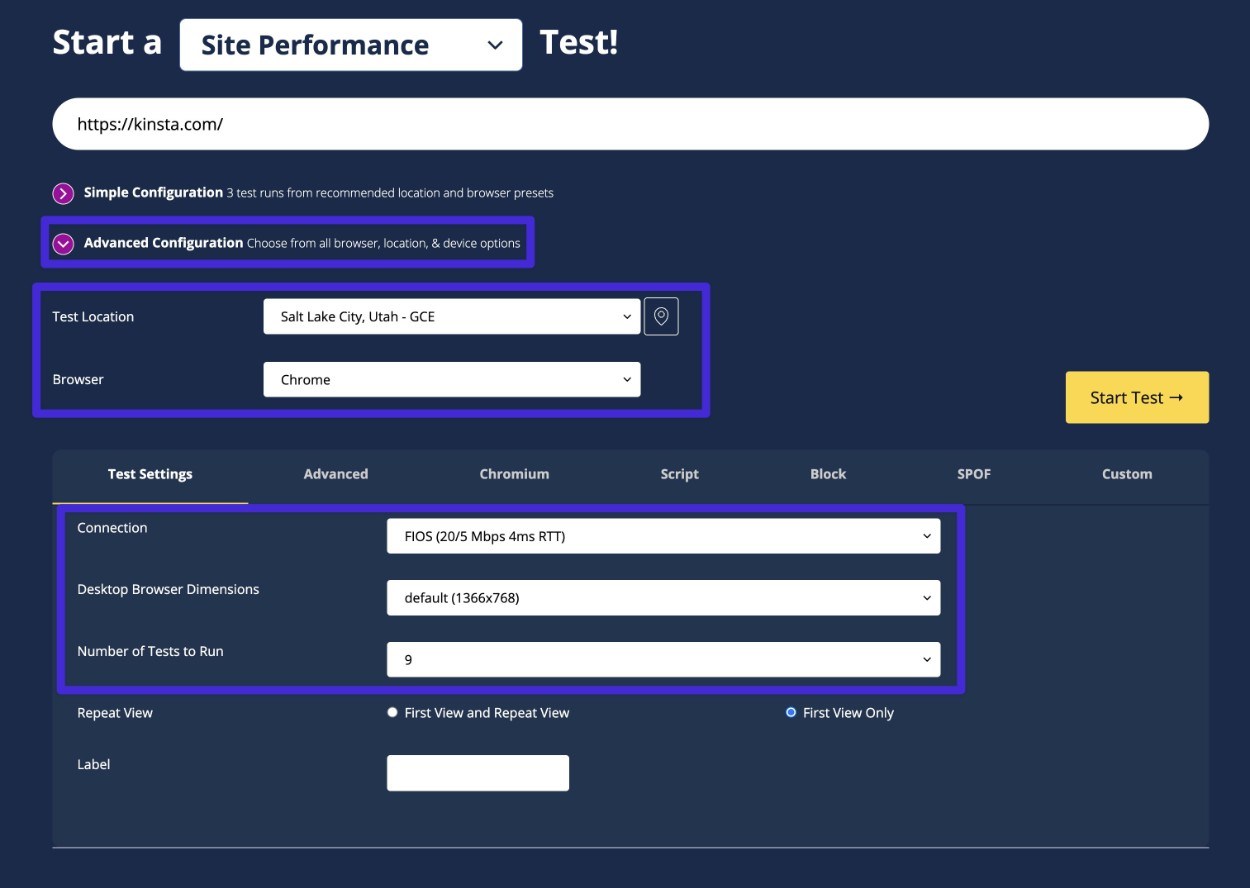Select the First View Only option

790,712
